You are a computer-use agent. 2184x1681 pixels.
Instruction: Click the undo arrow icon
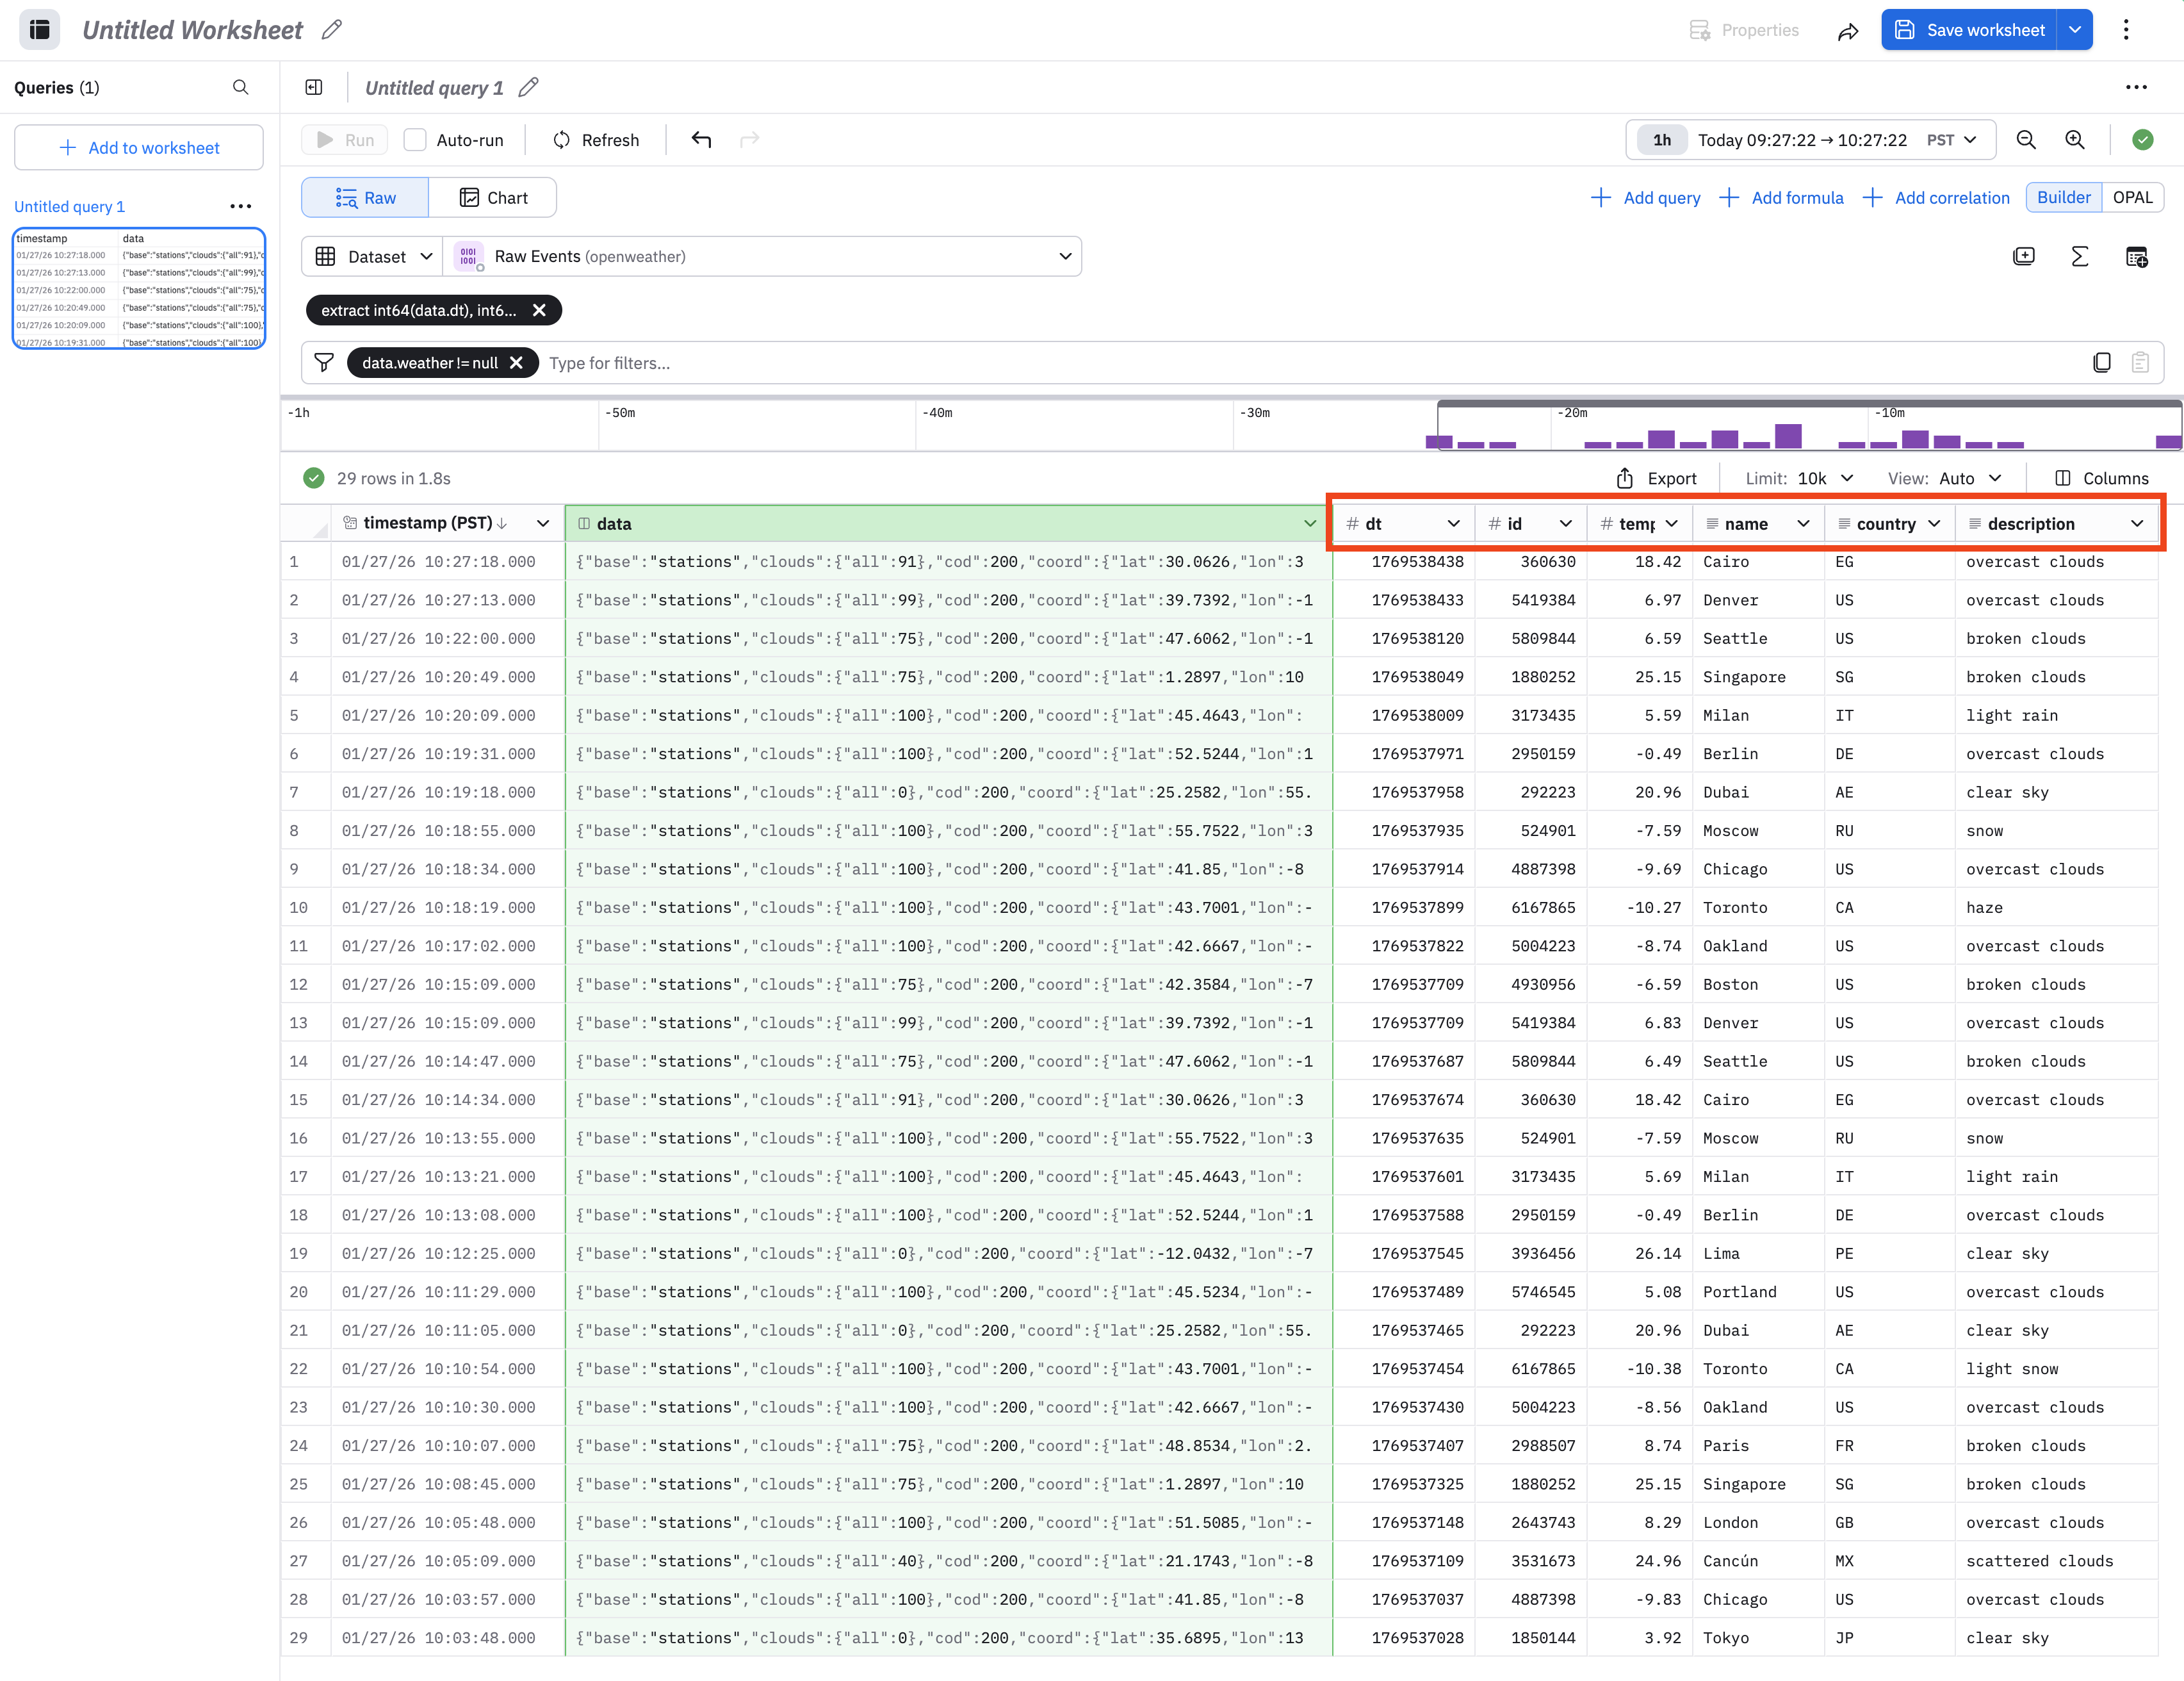point(701,140)
